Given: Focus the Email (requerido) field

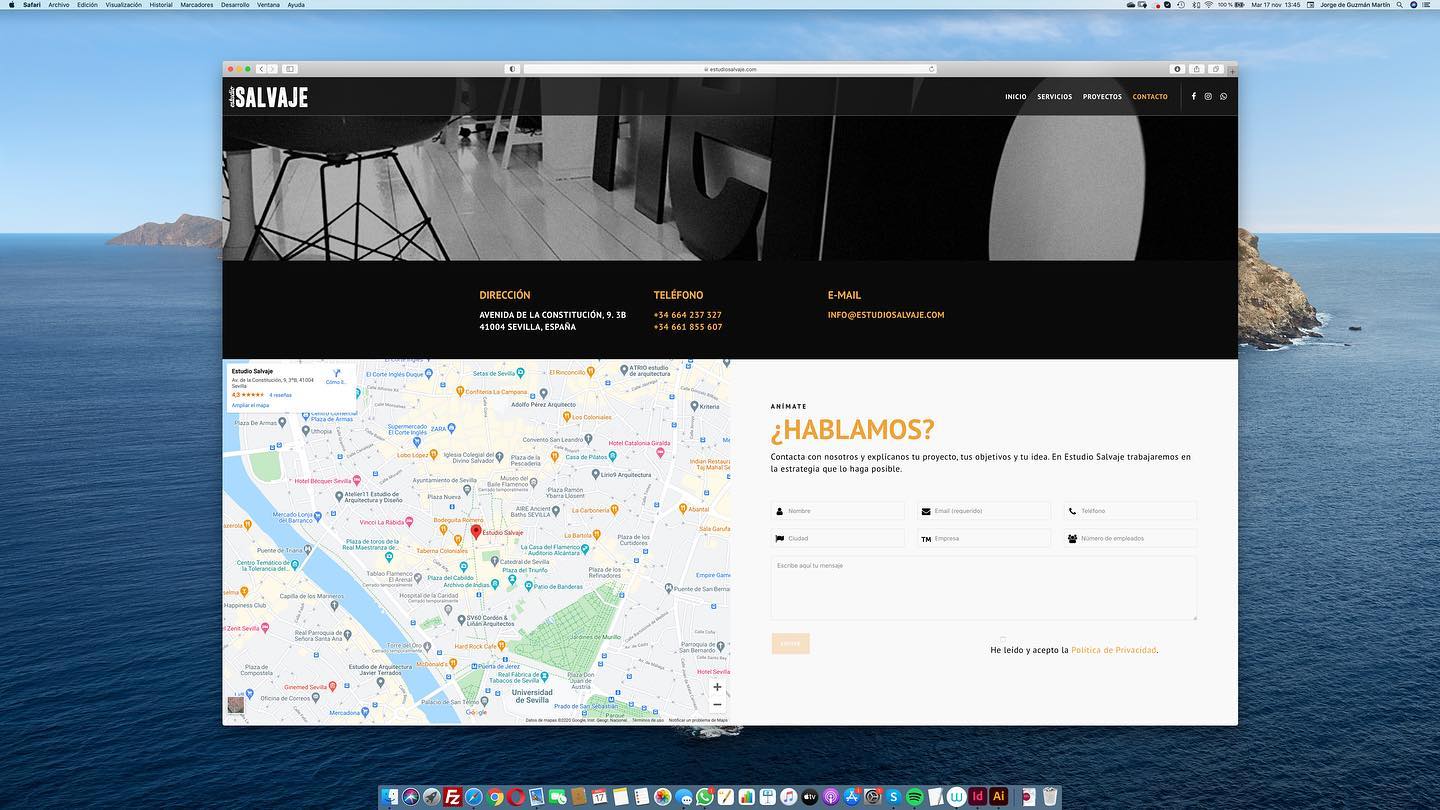Looking at the screenshot, I should pos(984,511).
